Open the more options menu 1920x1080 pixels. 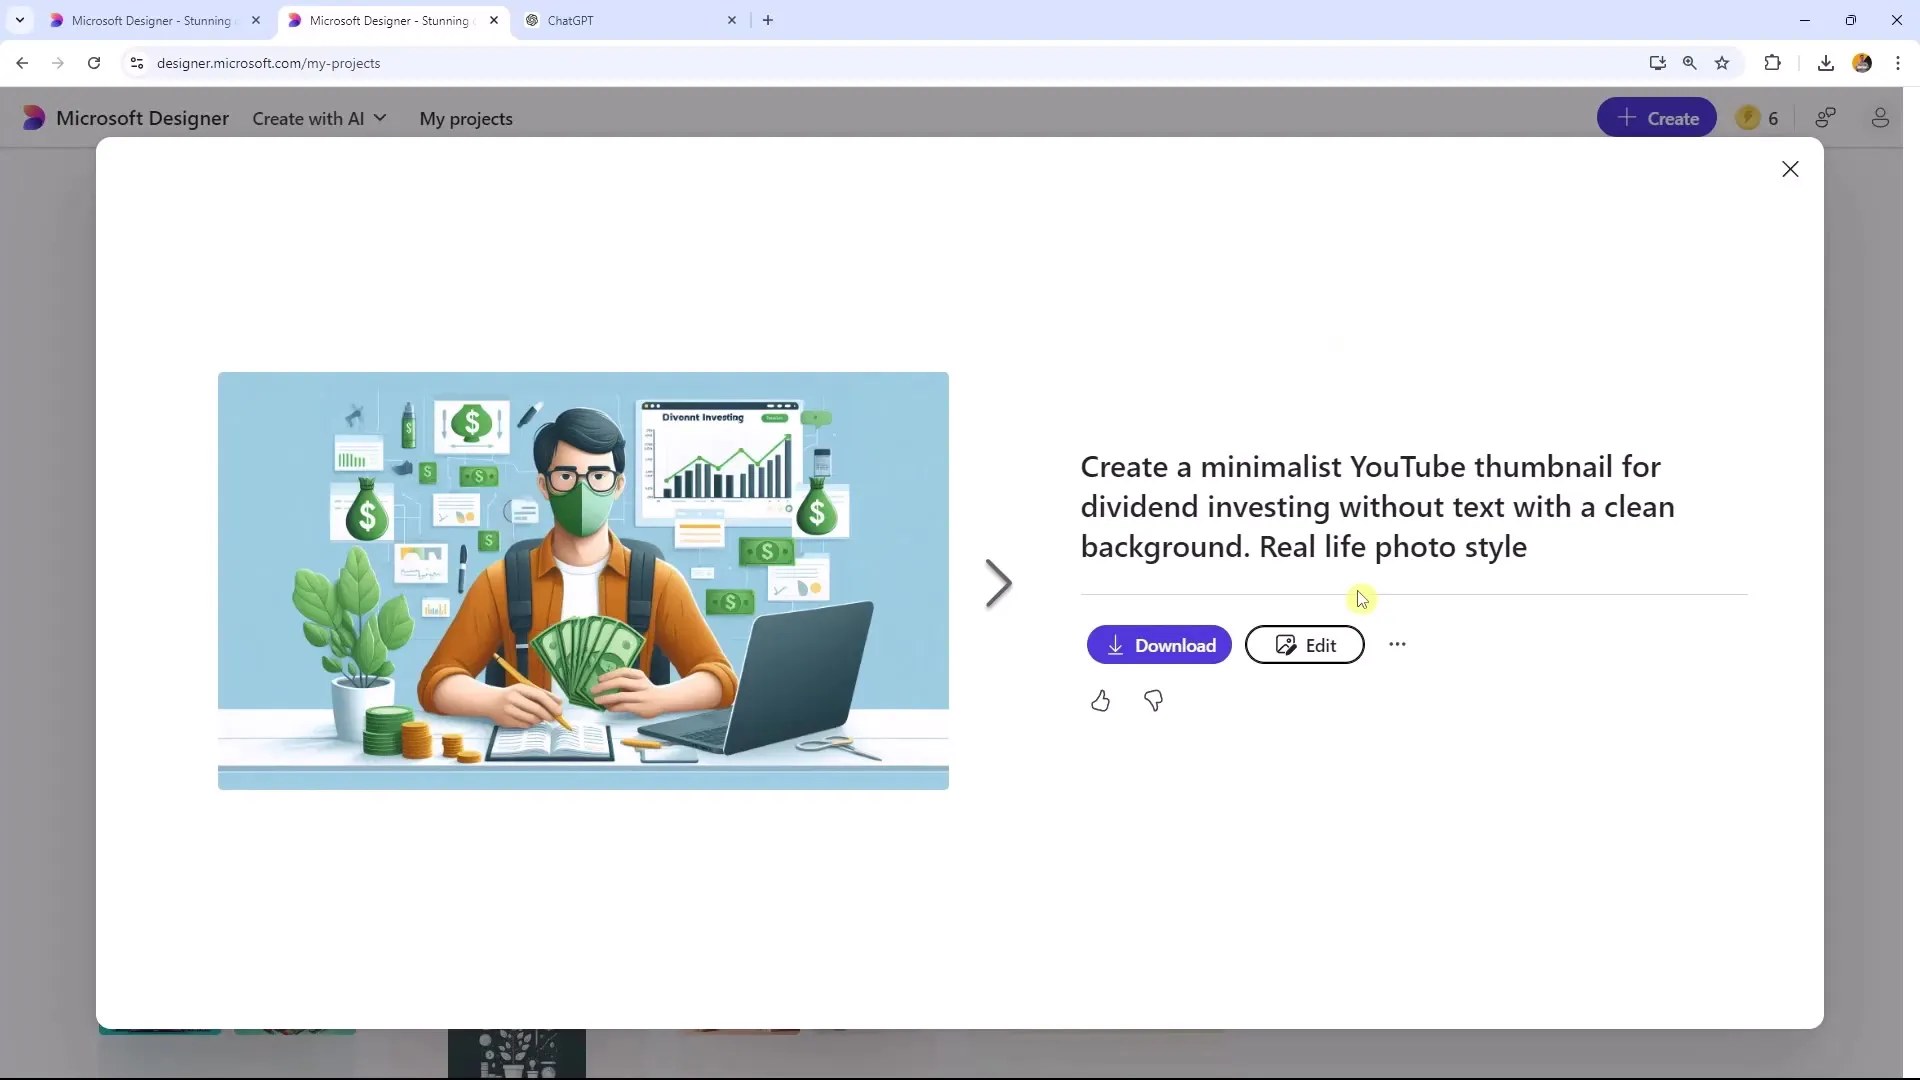[1396, 644]
